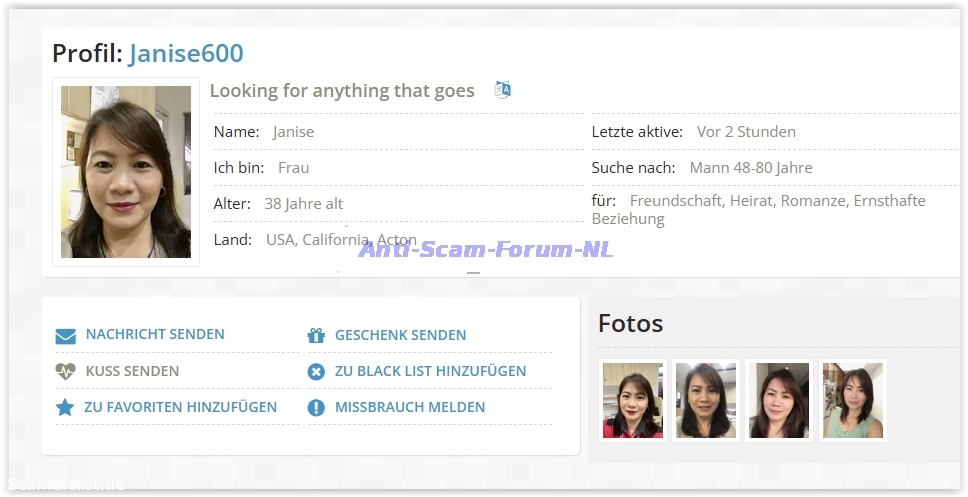Click Zu Favoriten hinzufügen text

click(180, 407)
